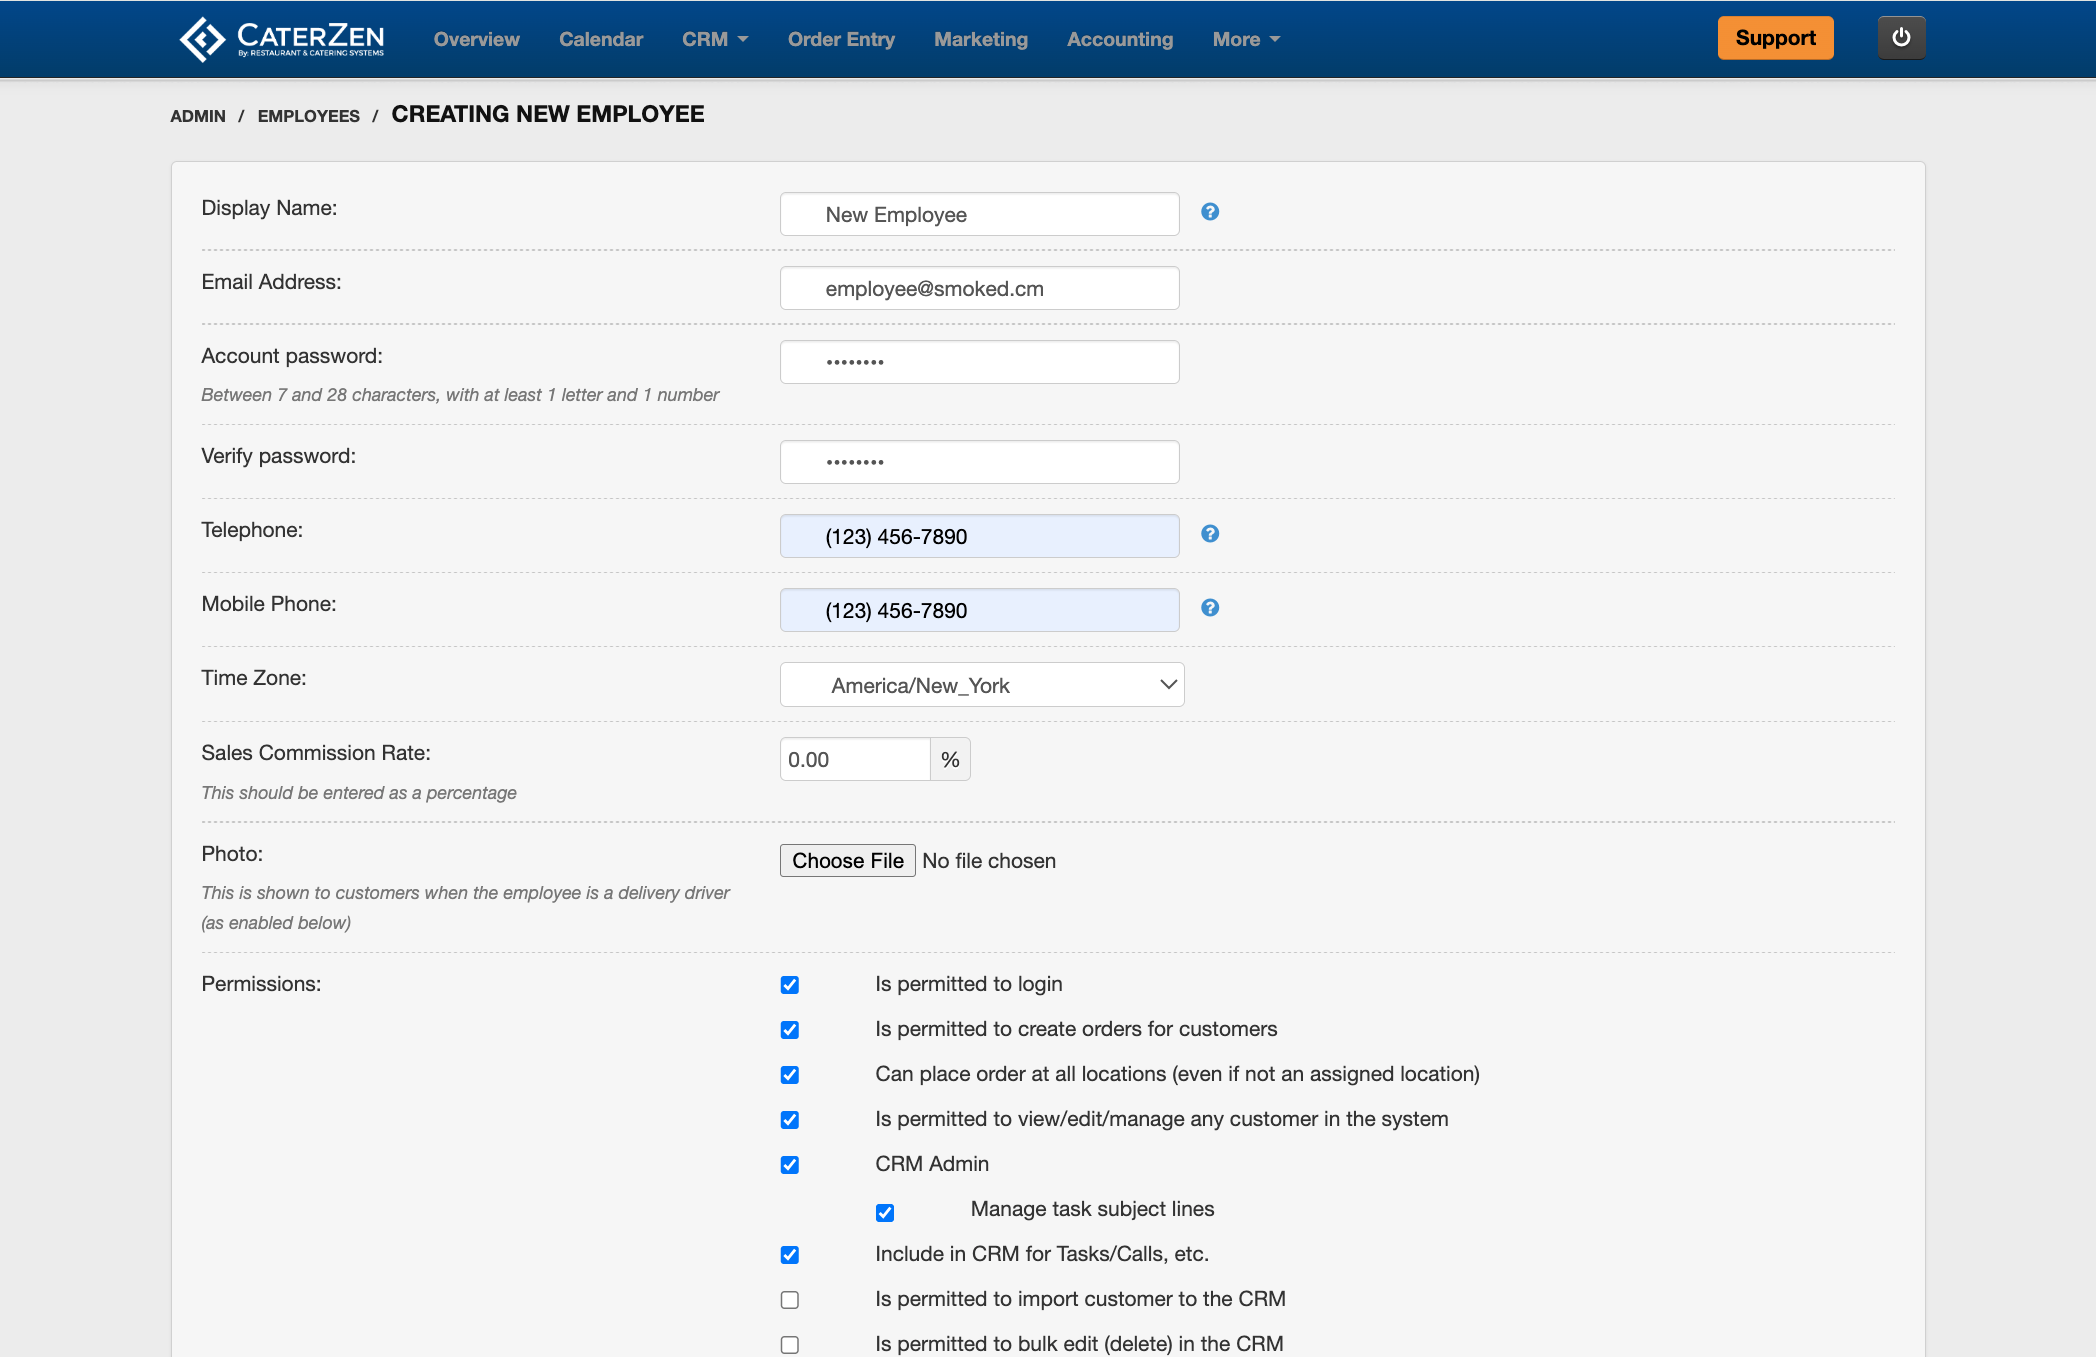Uncheck Manage task subject lines
The image size is (2096, 1357).
click(x=885, y=1213)
